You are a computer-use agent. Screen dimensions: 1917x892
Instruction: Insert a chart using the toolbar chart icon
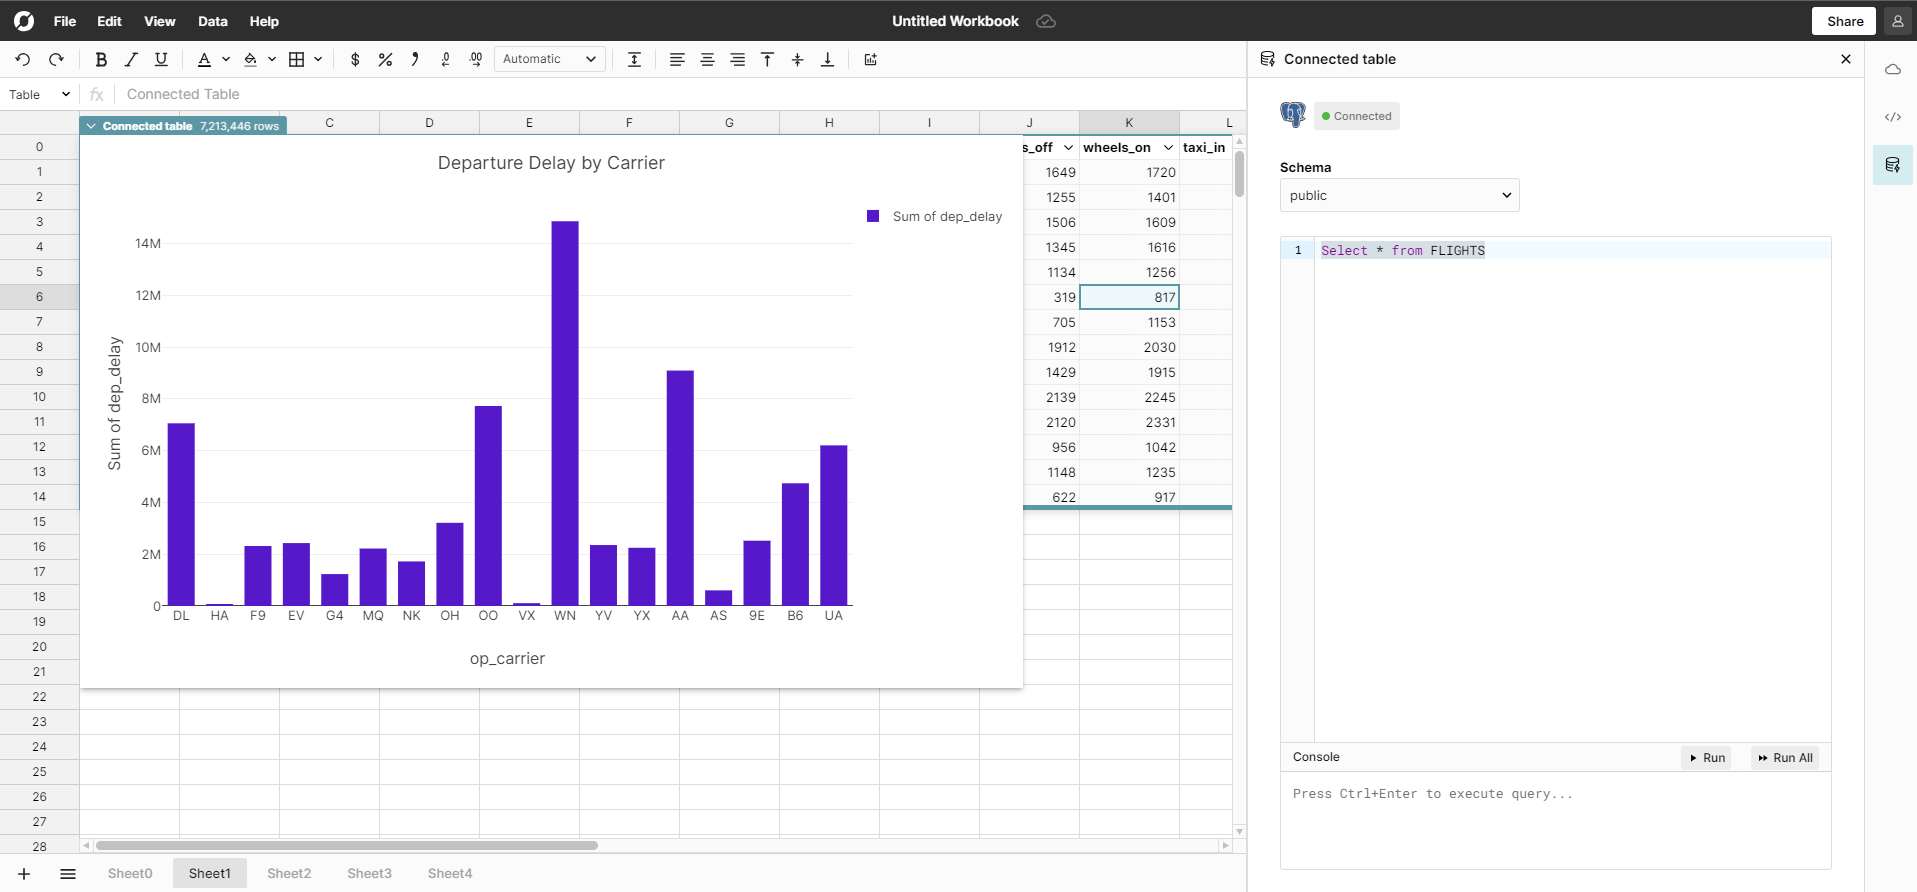[871, 60]
